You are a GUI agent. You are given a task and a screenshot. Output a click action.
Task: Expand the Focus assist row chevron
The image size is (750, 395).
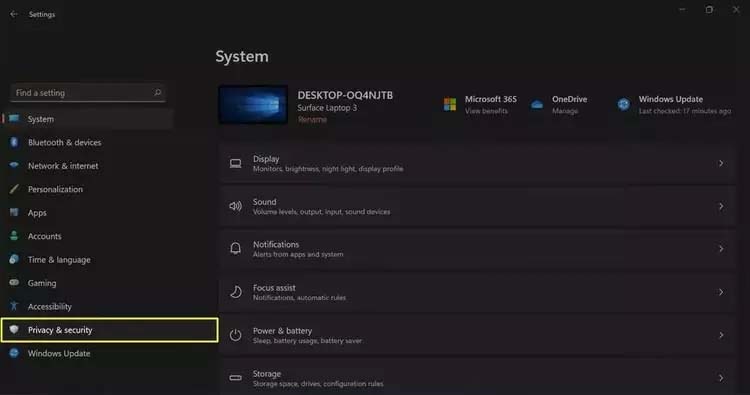[721, 292]
